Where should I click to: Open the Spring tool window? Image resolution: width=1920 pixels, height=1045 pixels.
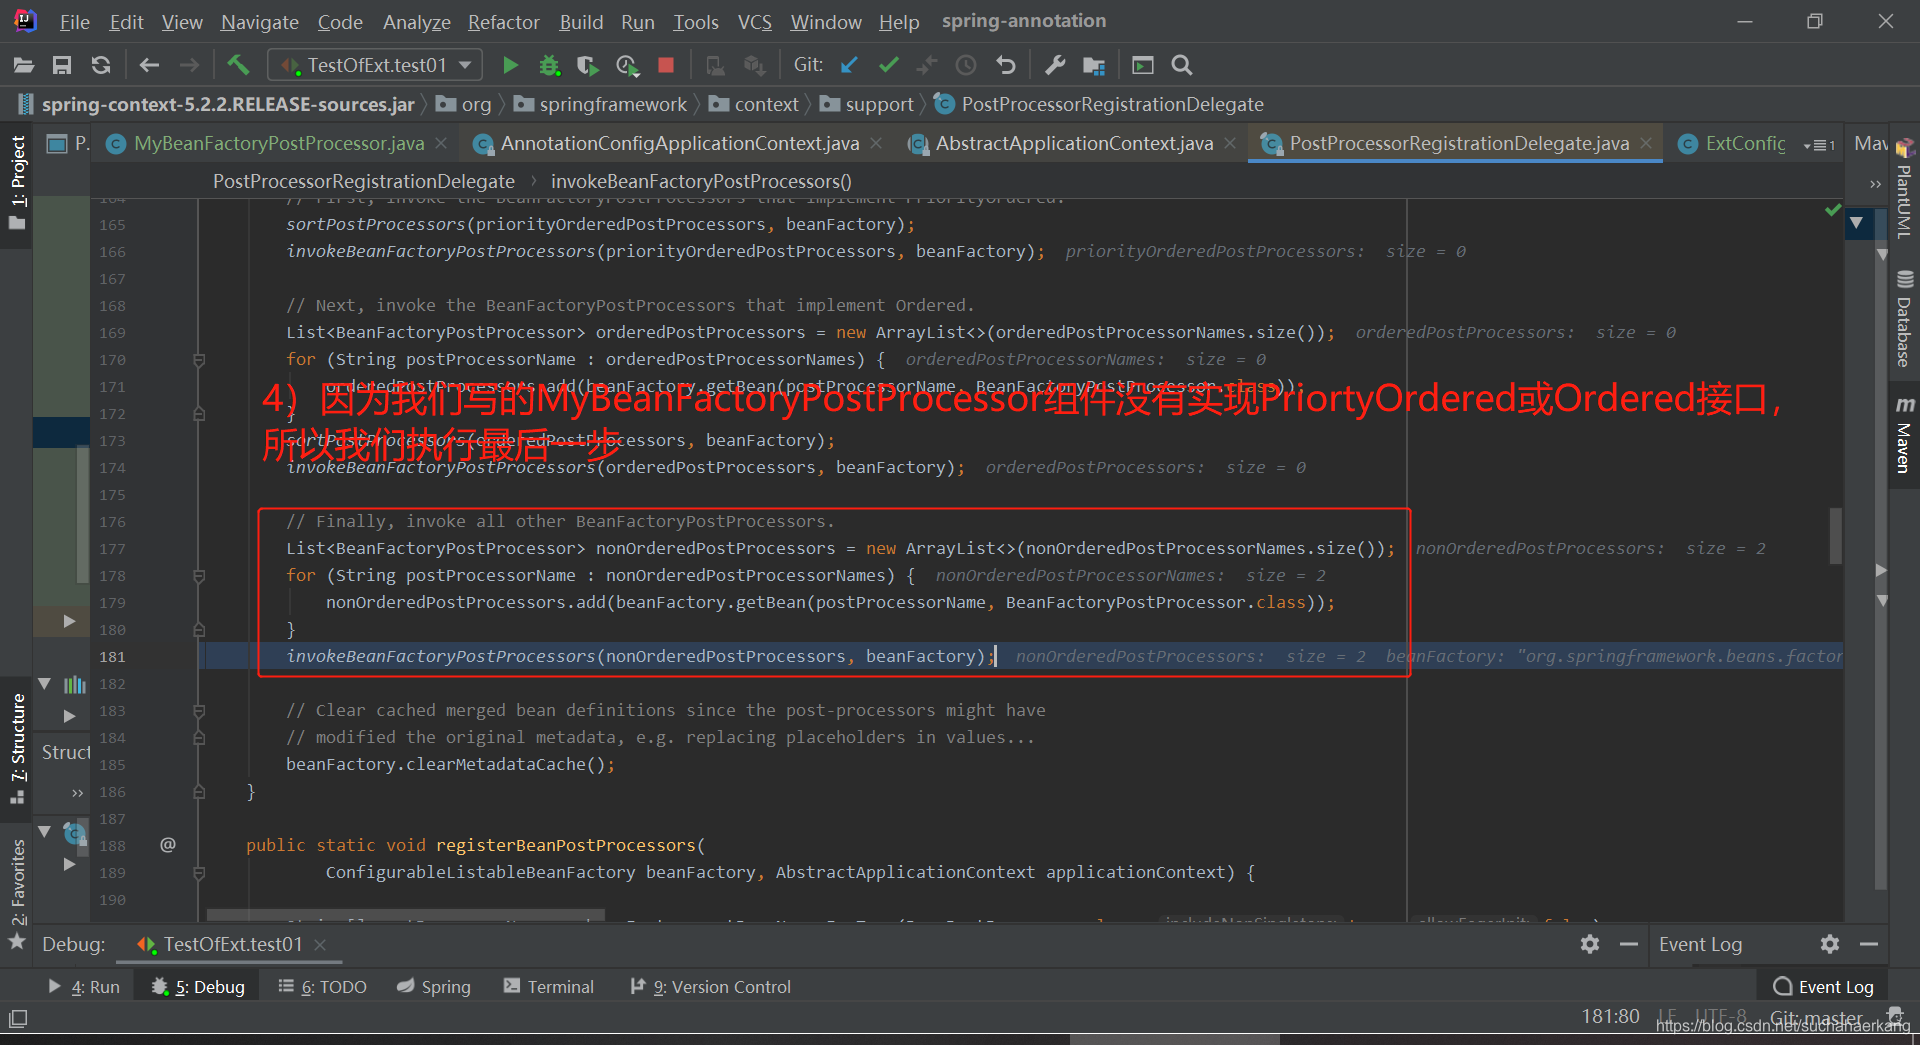pyautogui.click(x=434, y=987)
